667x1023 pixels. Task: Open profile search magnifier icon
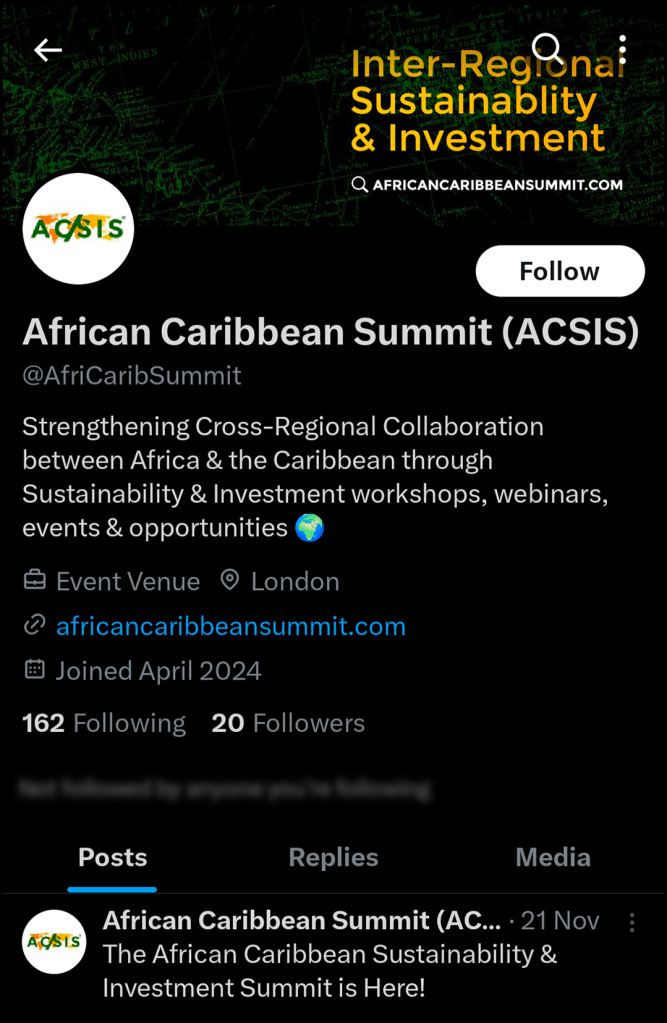pyautogui.click(x=547, y=47)
